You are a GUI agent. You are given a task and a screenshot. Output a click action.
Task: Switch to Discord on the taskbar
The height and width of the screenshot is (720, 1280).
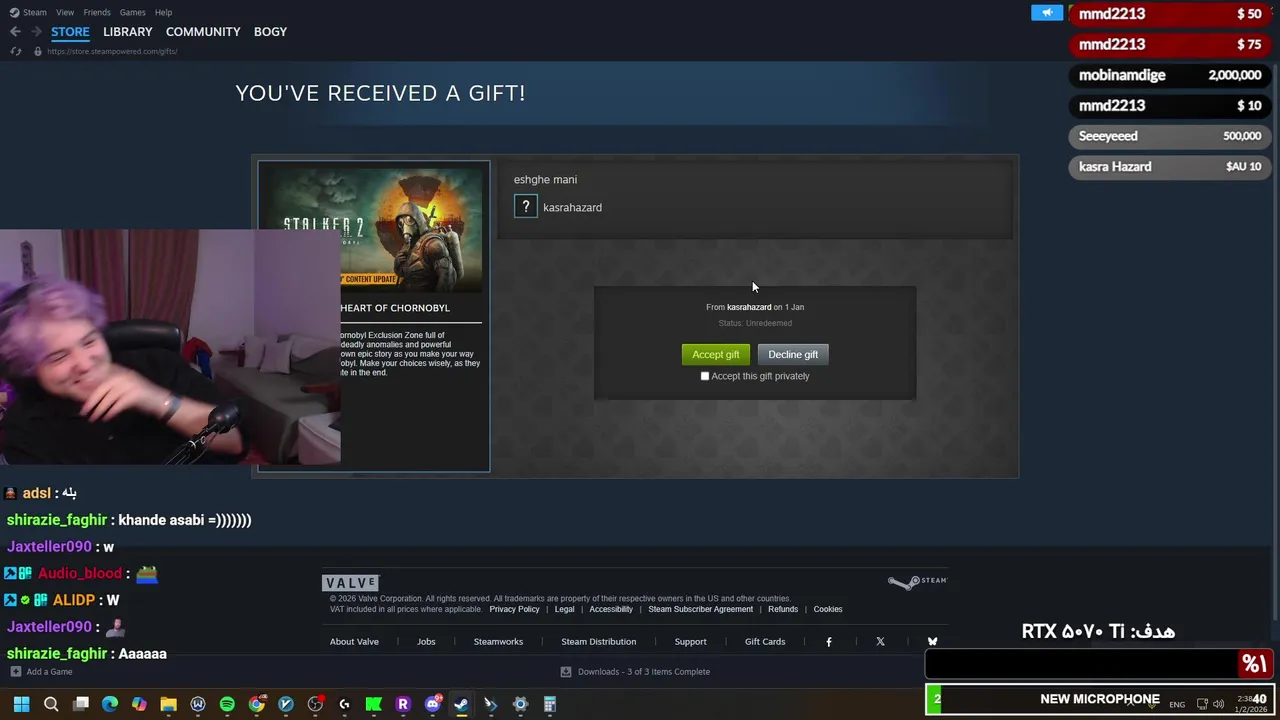pos(432,704)
